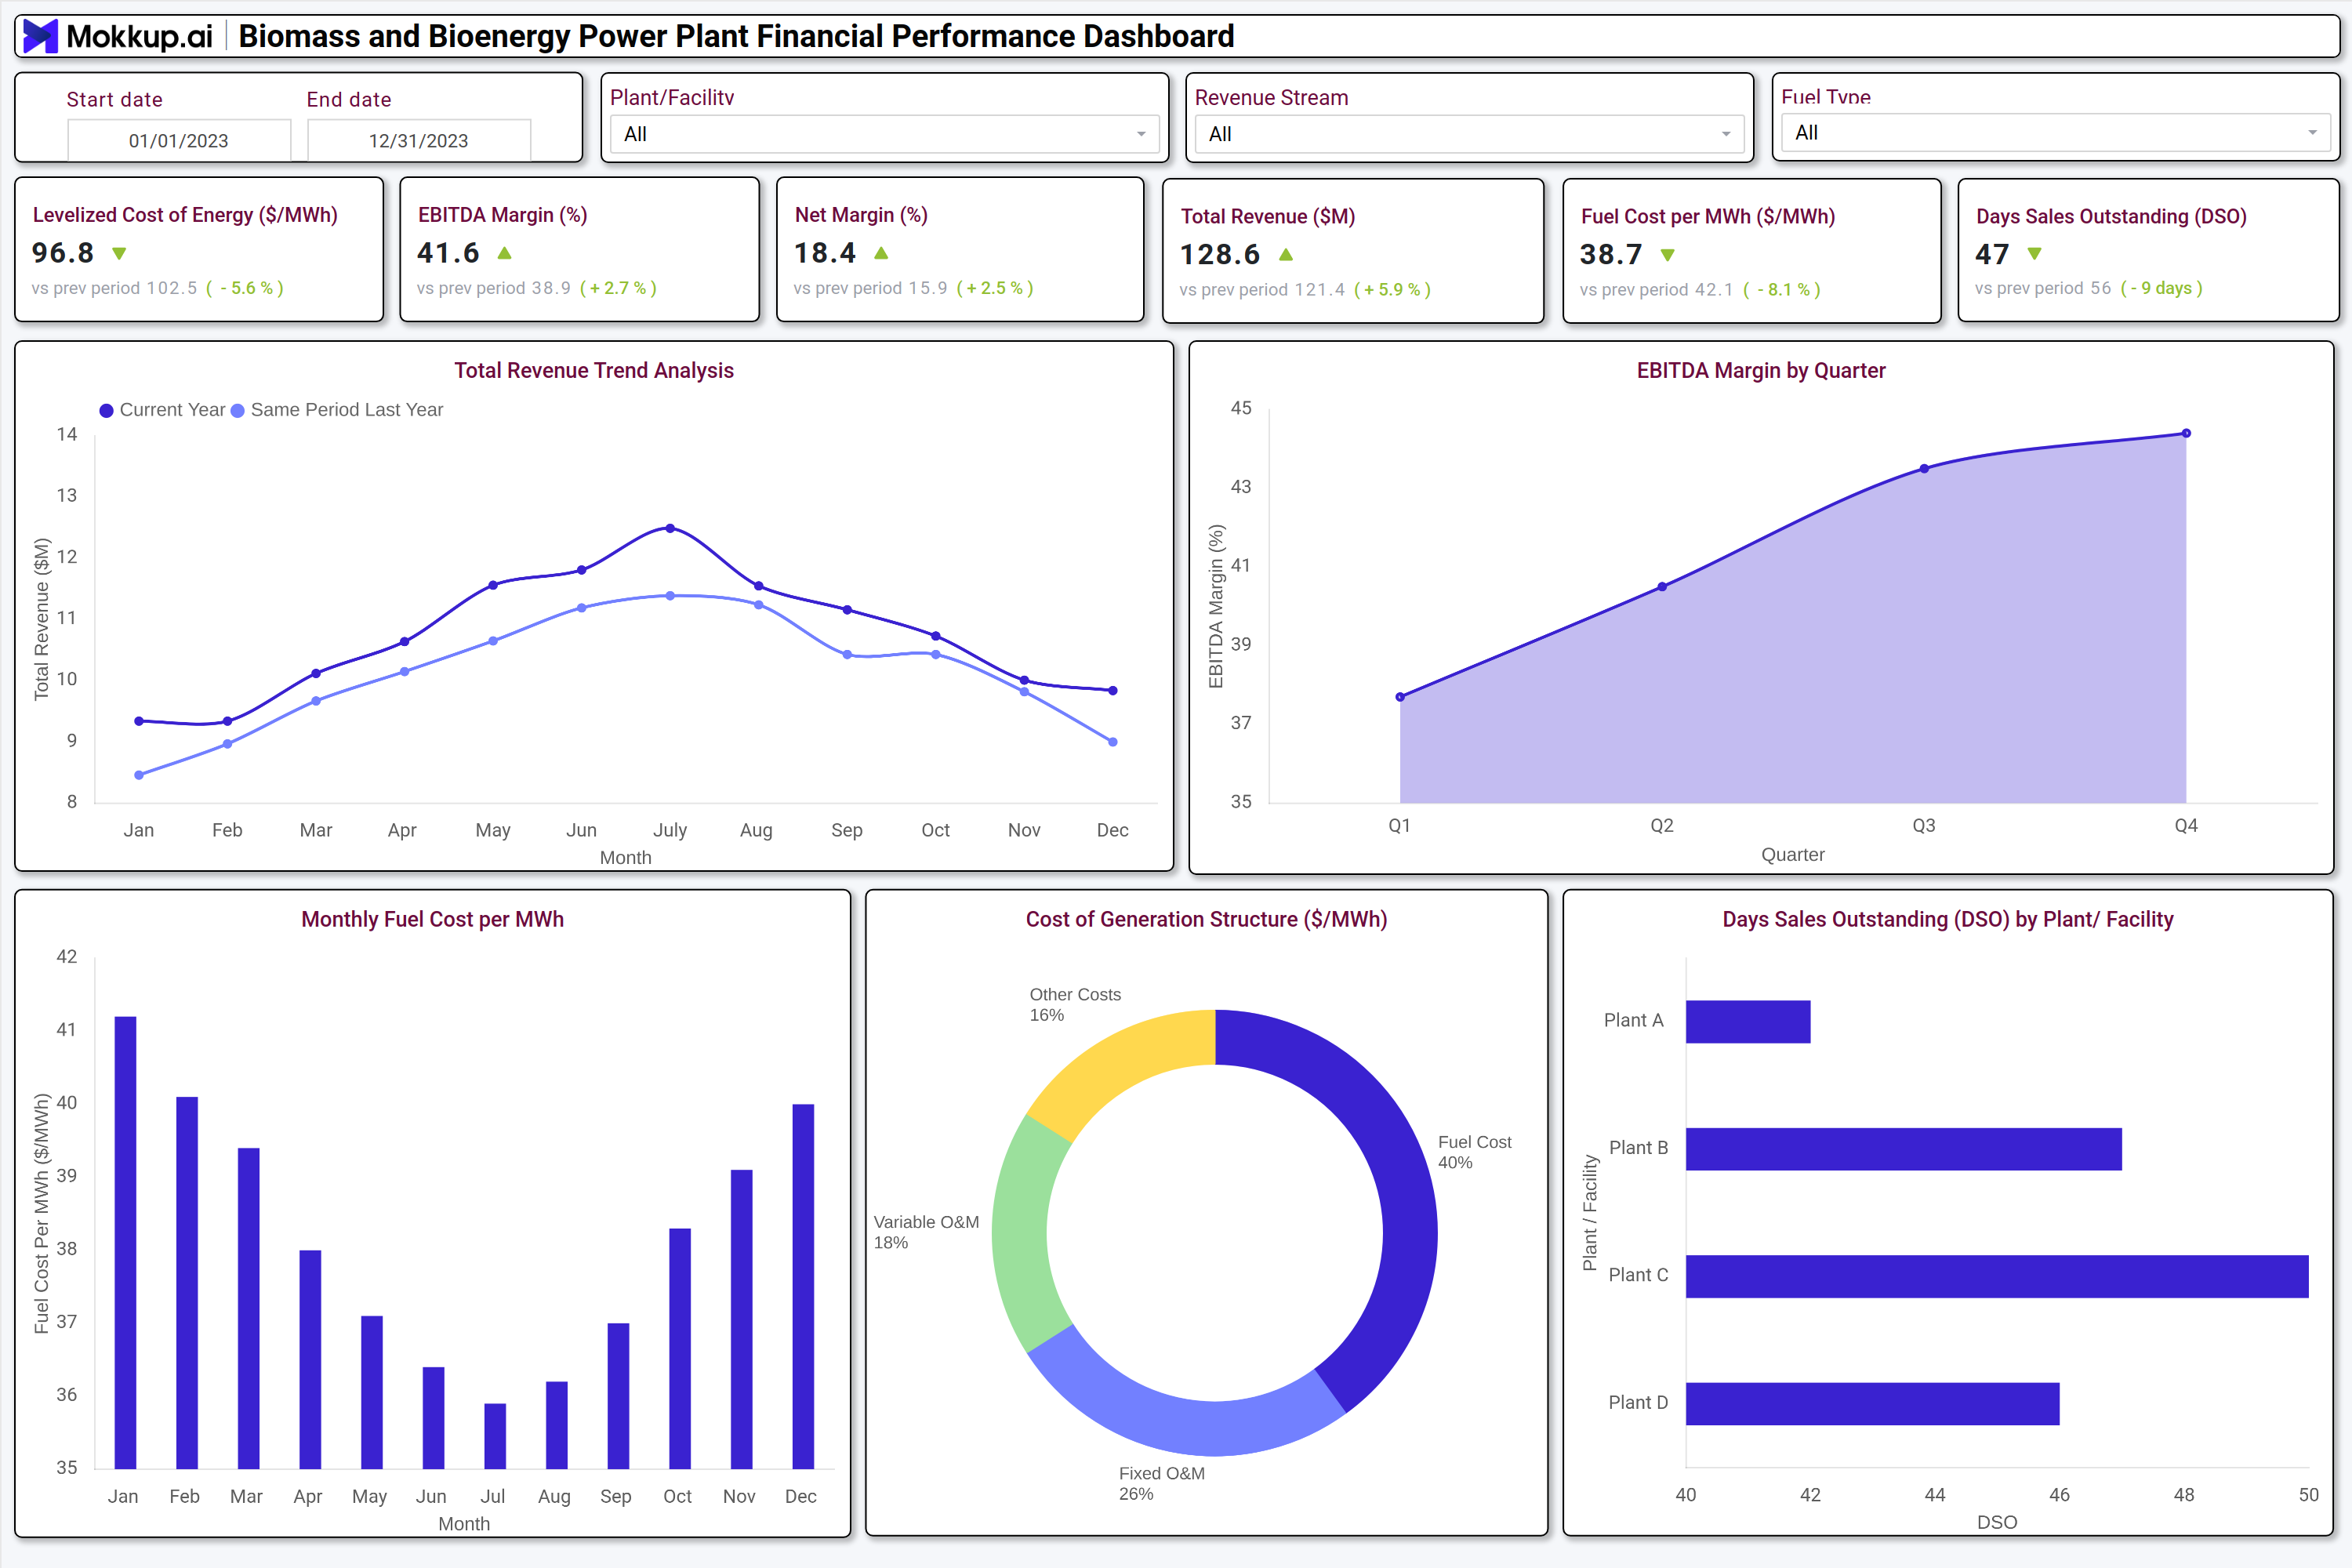Viewport: 2352px width, 1568px height.
Task: Click the Net Margin up-trend arrow
Action: pos(881,253)
